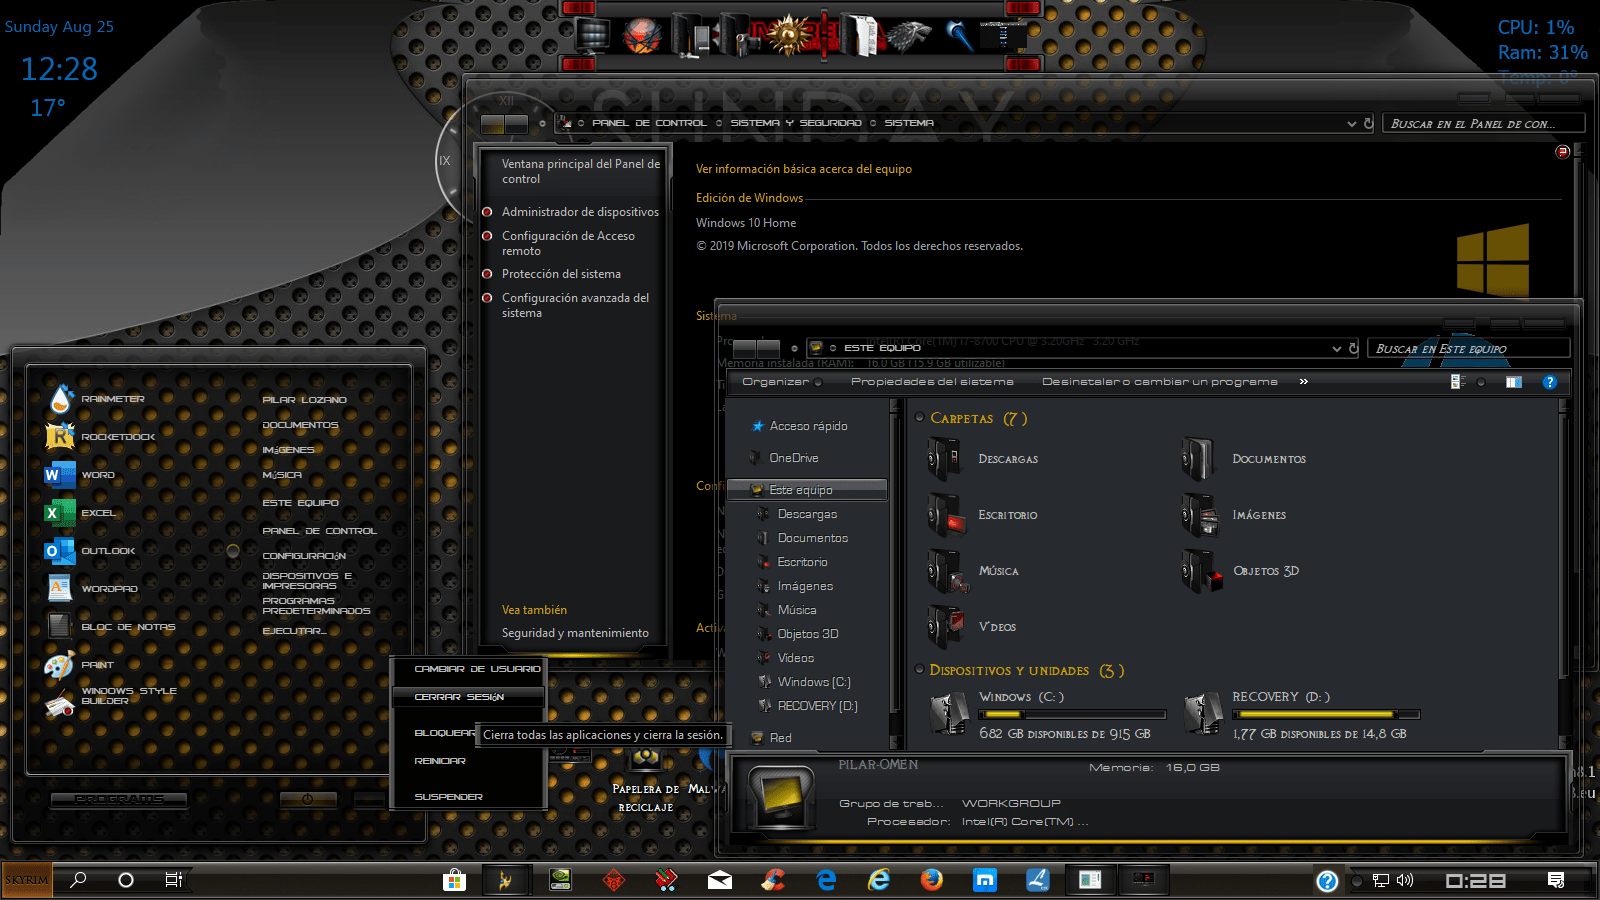
Task: Refresh the Este equipo window
Action: pos(1354,349)
